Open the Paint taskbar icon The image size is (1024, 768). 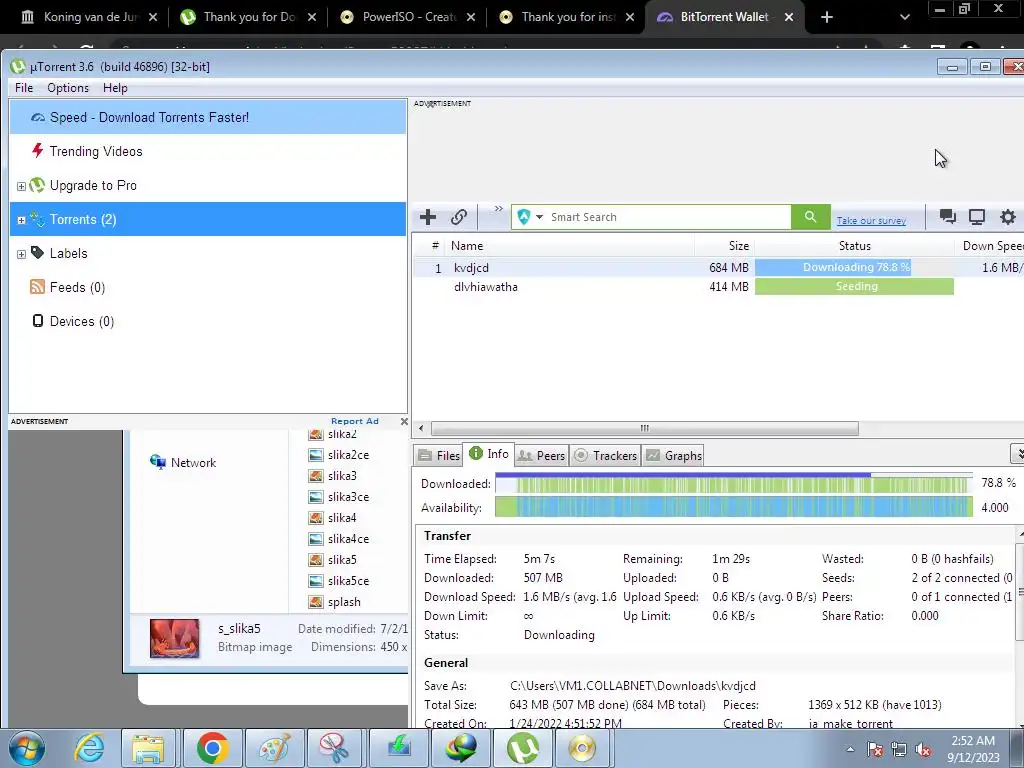(x=274, y=748)
